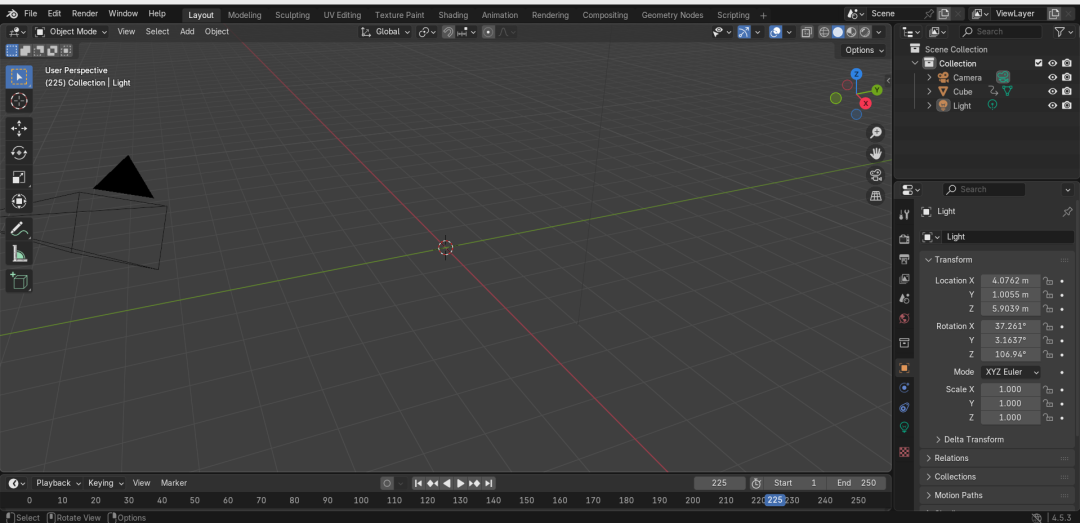Select the Scale tool
This screenshot has height=523, width=1080.
point(19,176)
